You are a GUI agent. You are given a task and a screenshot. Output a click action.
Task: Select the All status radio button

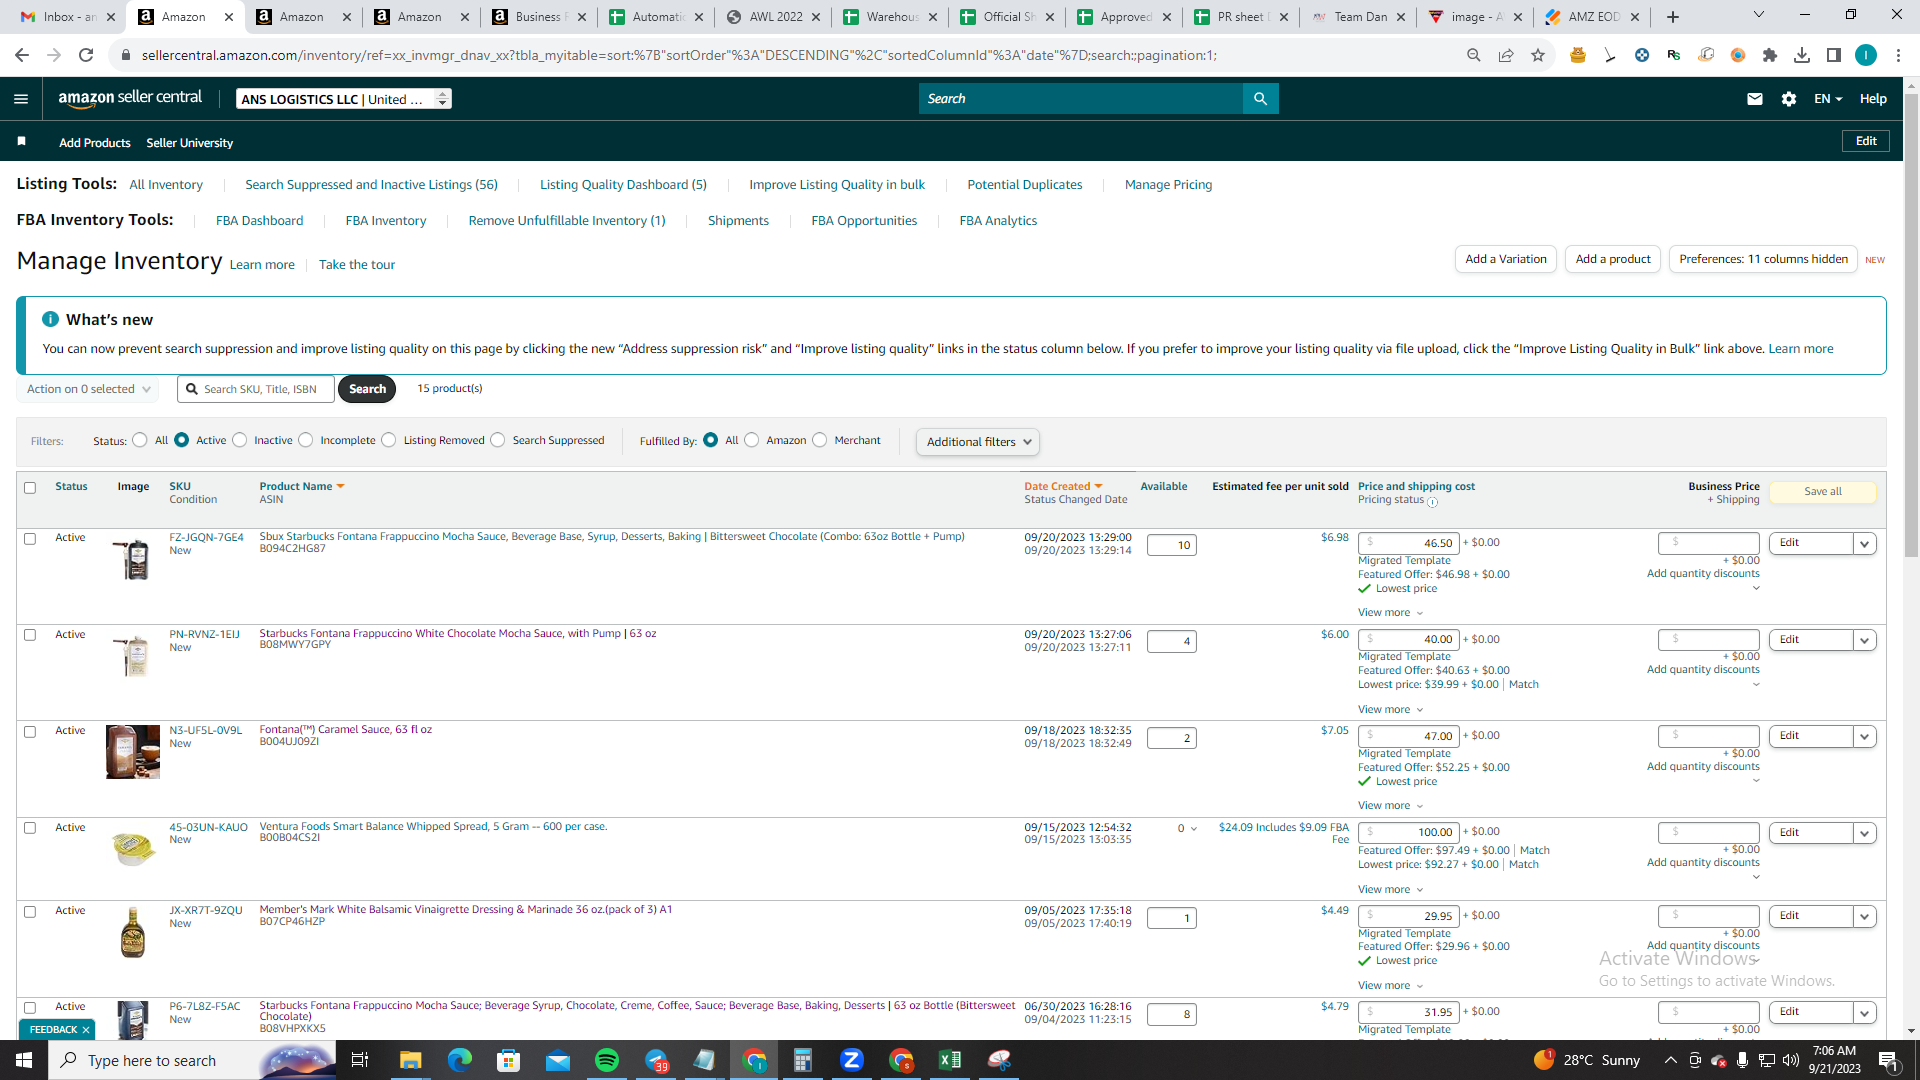pos(140,440)
